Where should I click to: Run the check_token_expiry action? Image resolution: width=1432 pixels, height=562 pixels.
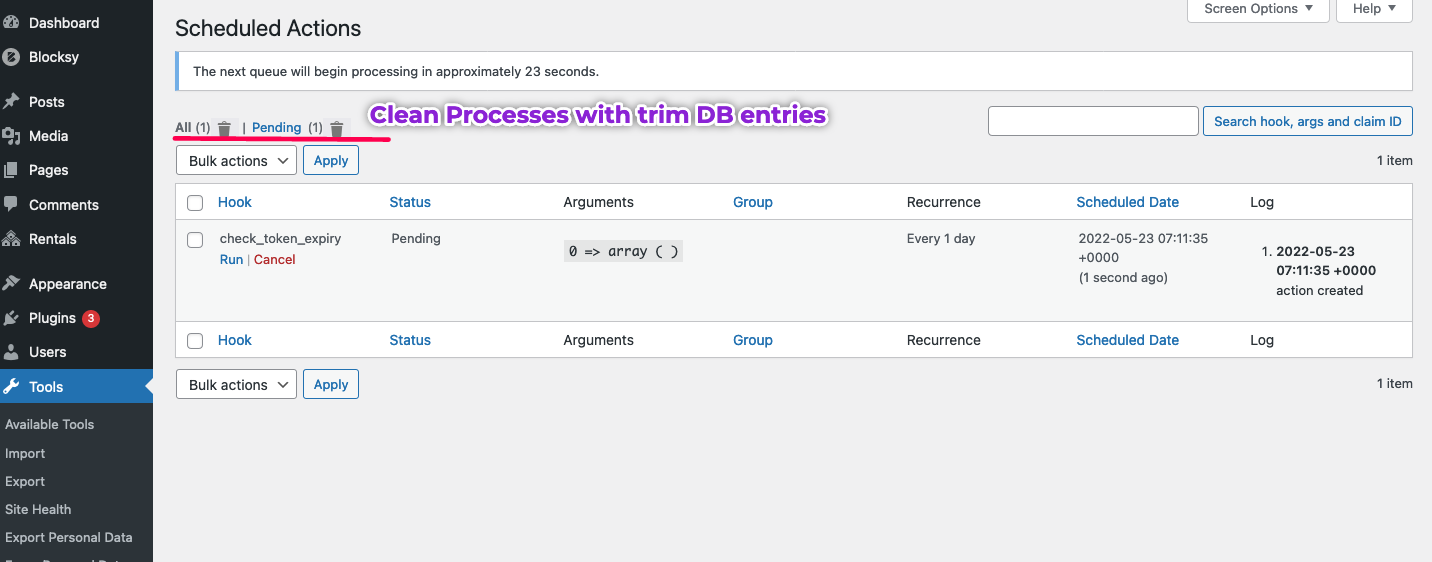click(231, 260)
